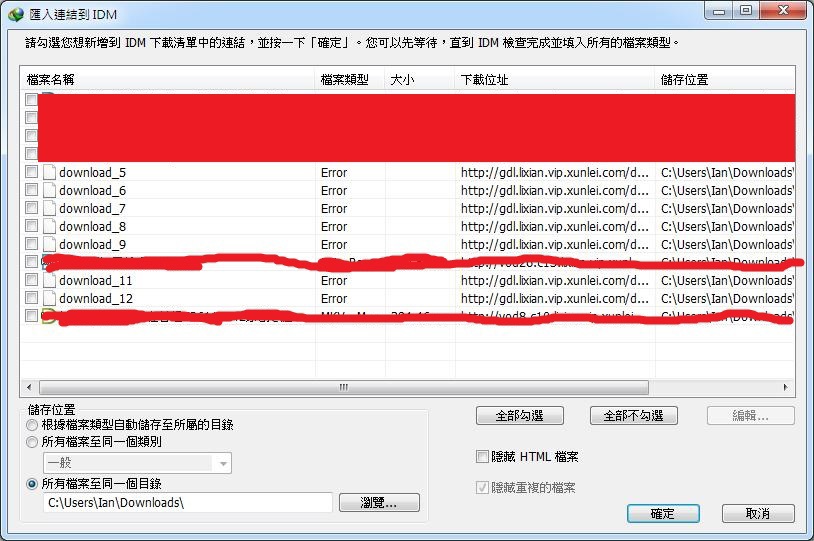The width and height of the screenshot is (814, 541).
Task: Click the save path field C:\Users\Ian\Downloads\
Action: 187,503
